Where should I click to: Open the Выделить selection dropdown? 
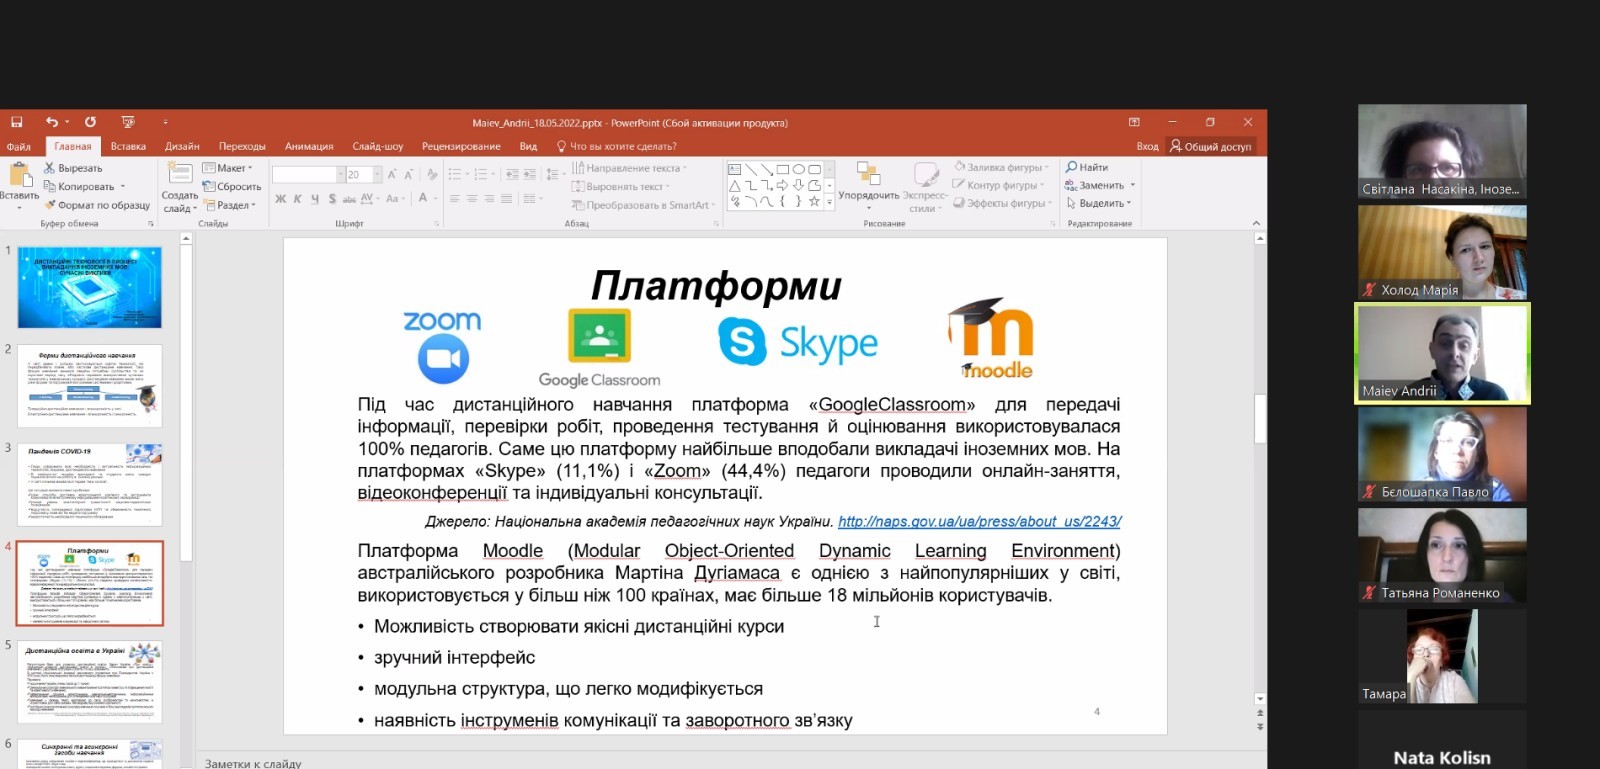[x=1099, y=203]
